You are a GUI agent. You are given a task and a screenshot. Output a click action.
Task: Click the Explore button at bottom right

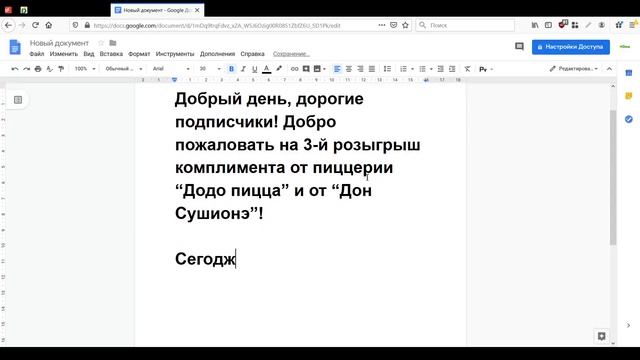point(601,336)
